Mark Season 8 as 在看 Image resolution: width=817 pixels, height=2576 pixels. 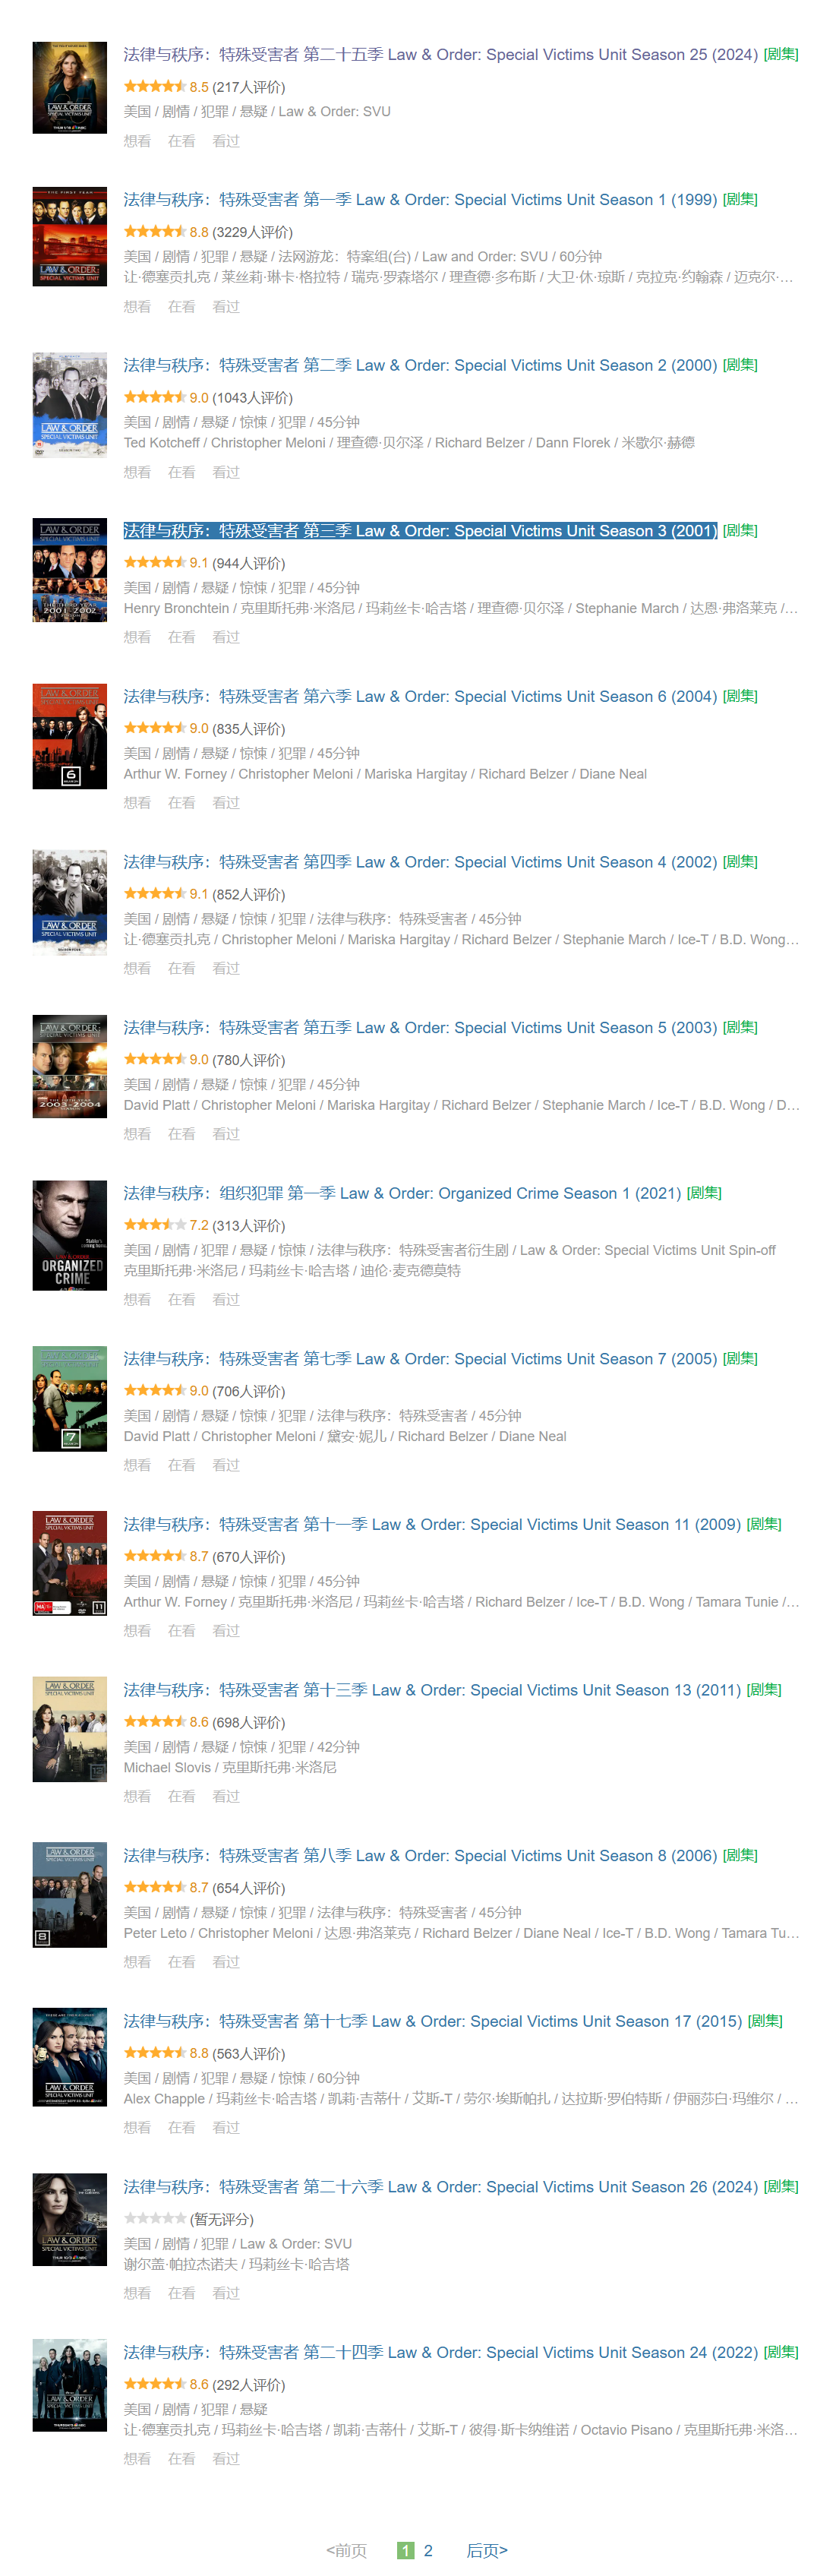181,1962
